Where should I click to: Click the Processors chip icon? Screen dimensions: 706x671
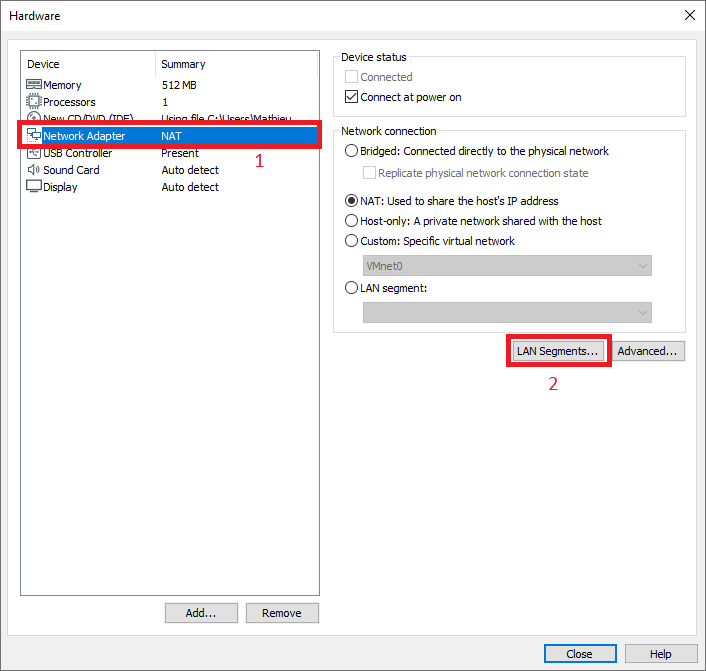pos(33,102)
